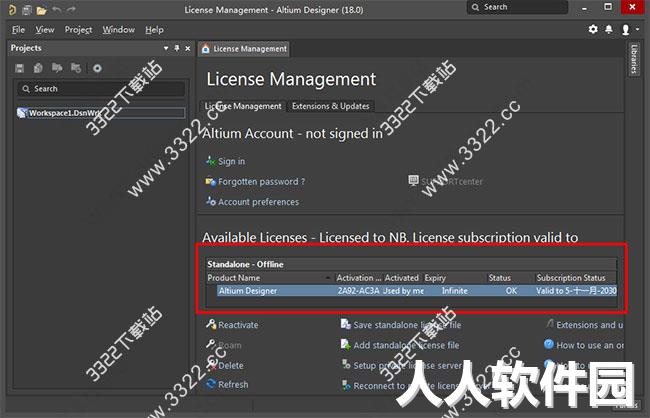
Task: Click the Infinite expiry cell
Action: (455, 291)
